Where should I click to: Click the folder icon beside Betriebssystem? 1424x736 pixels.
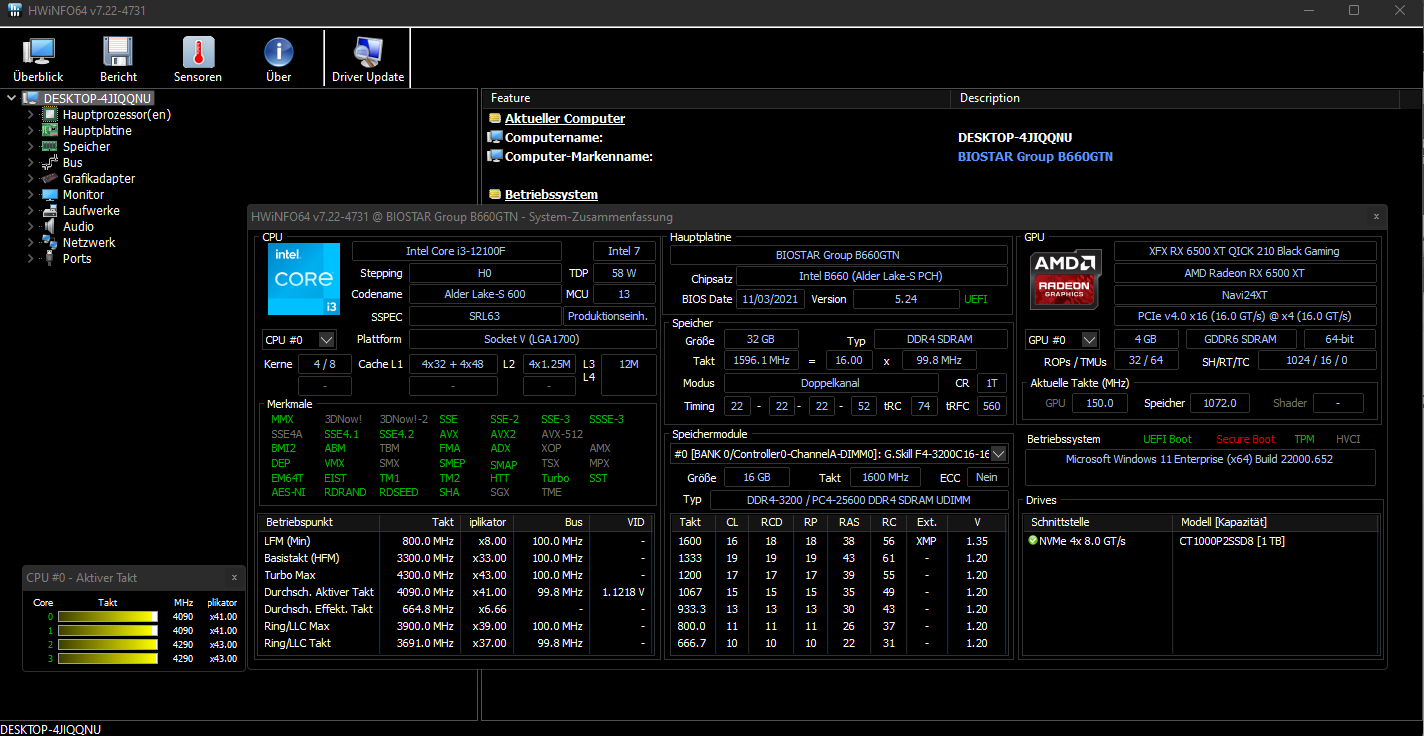pyautogui.click(x=495, y=194)
